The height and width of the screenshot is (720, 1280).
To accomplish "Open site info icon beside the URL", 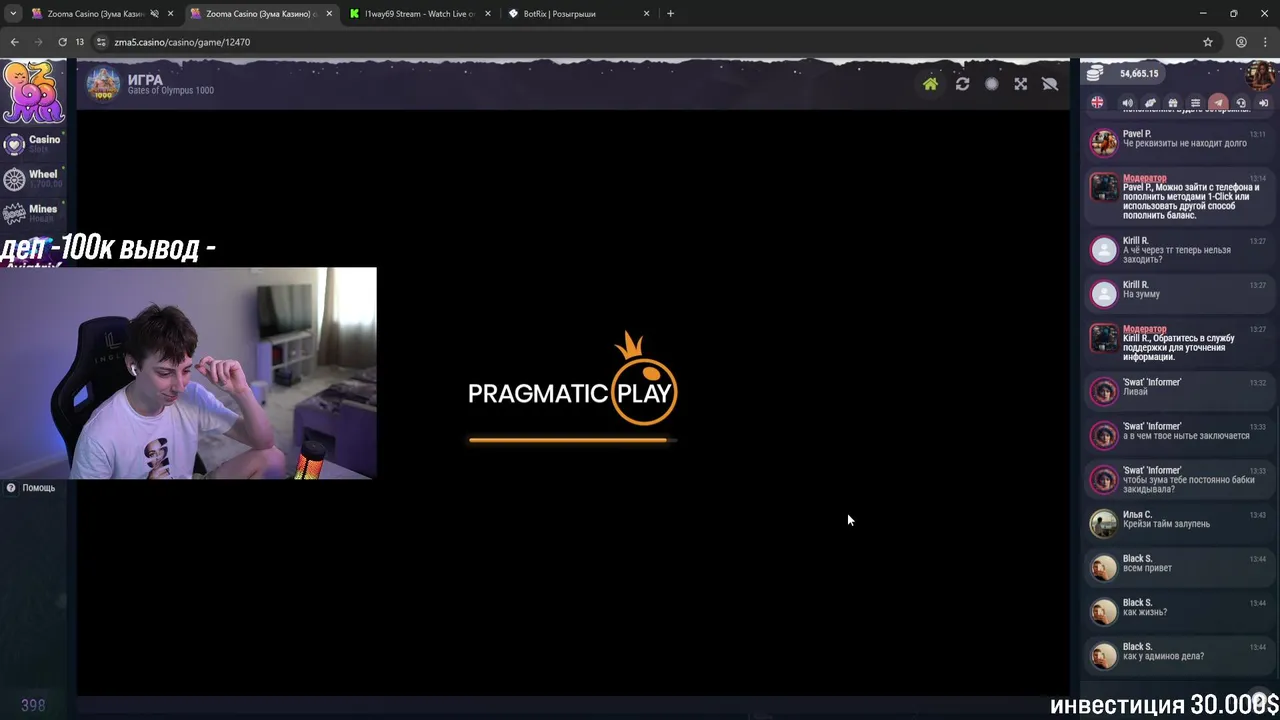I will 101,42.
